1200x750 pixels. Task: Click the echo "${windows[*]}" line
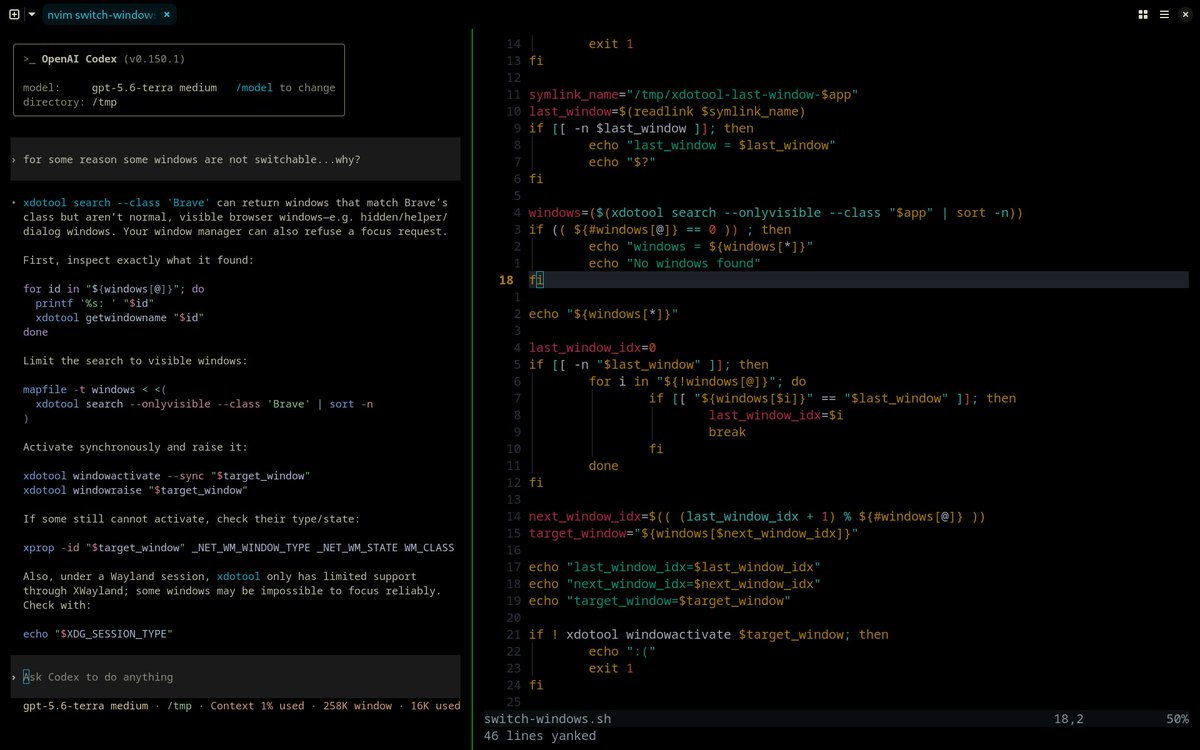tap(603, 314)
